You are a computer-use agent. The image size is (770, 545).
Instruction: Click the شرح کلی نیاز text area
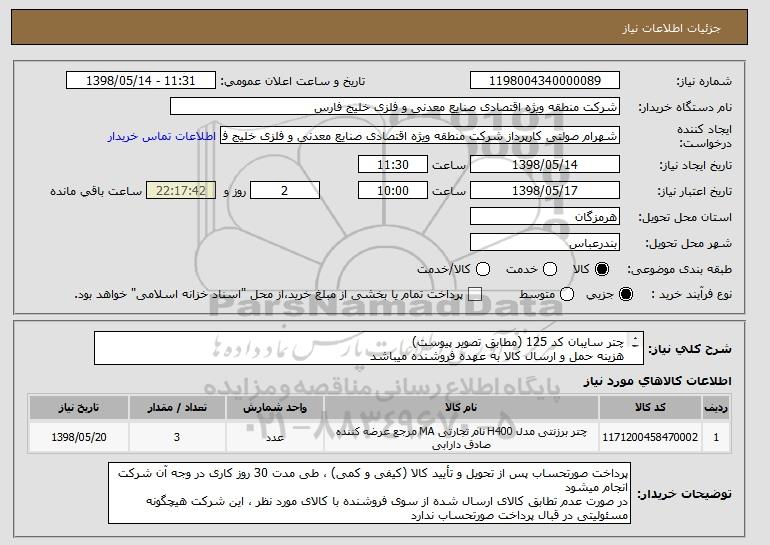[x=369, y=348]
